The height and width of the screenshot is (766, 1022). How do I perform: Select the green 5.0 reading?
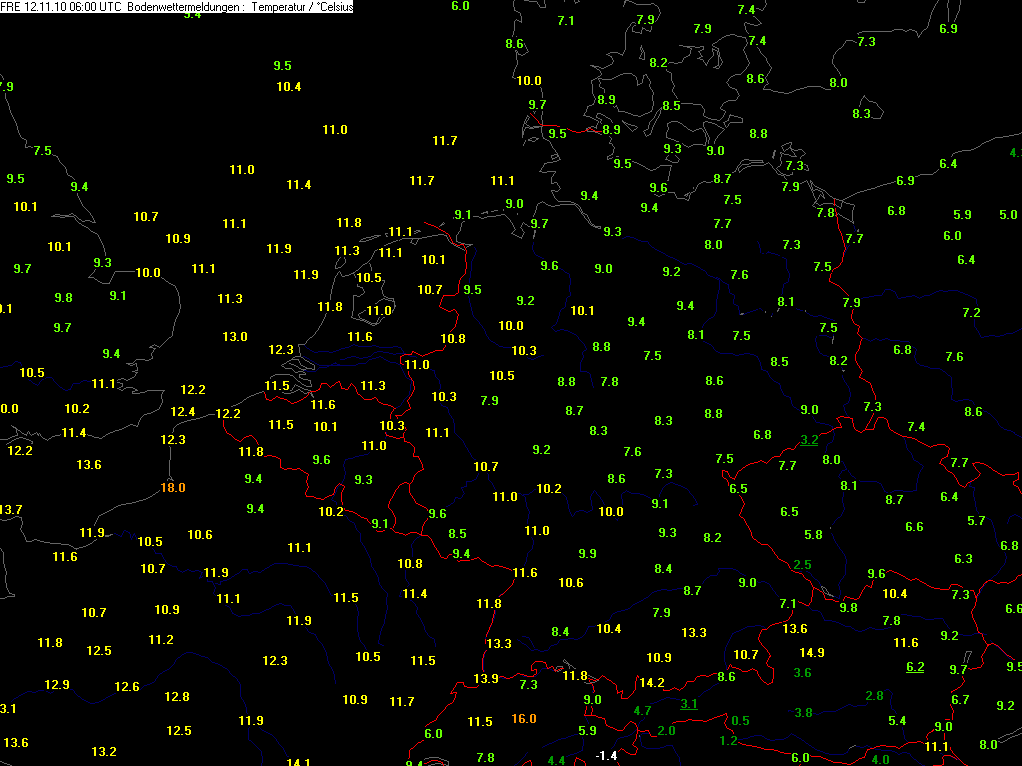(1008, 214)
